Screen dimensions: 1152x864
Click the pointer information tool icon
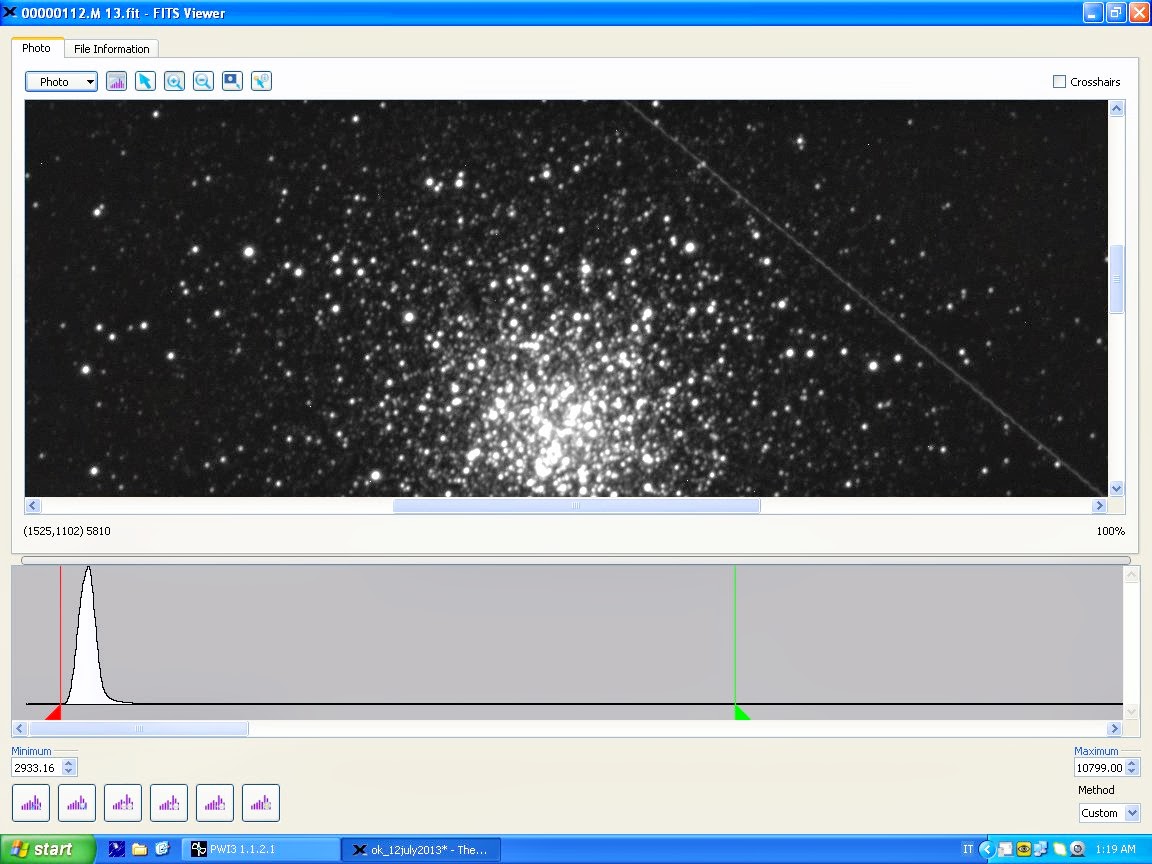pyautogui.click(x=261, y=81)
